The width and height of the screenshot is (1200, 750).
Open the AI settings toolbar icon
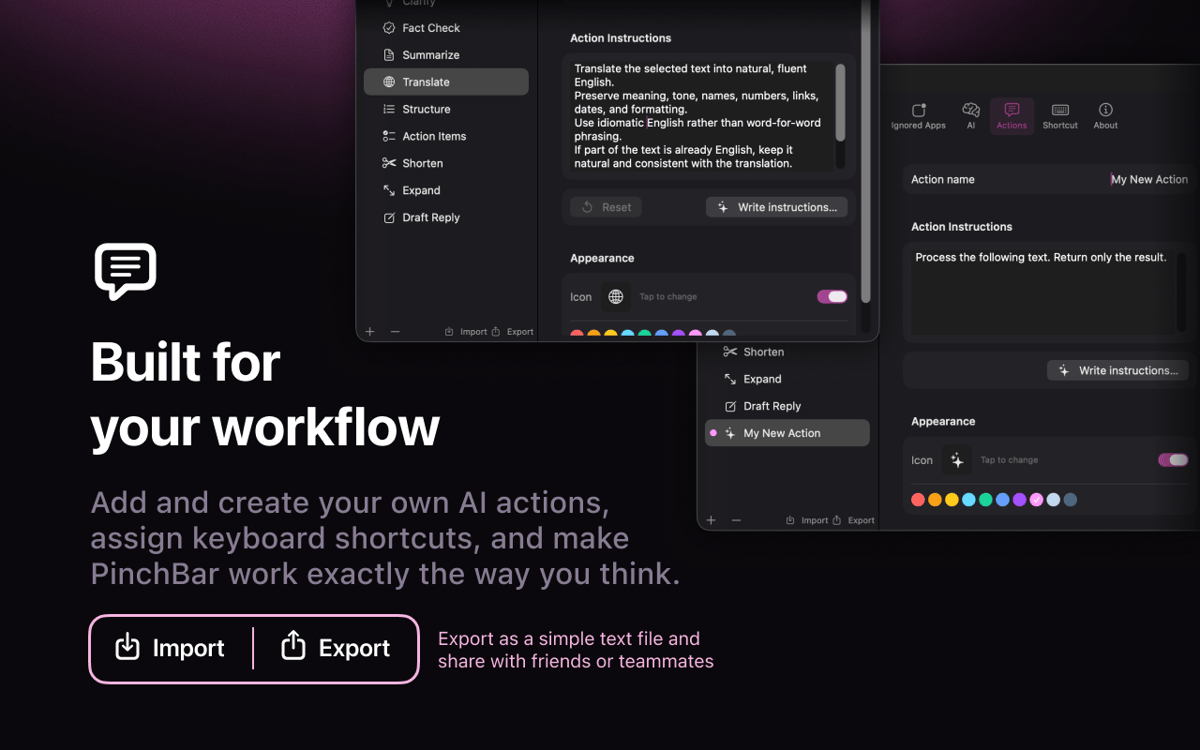pos(970,115)
